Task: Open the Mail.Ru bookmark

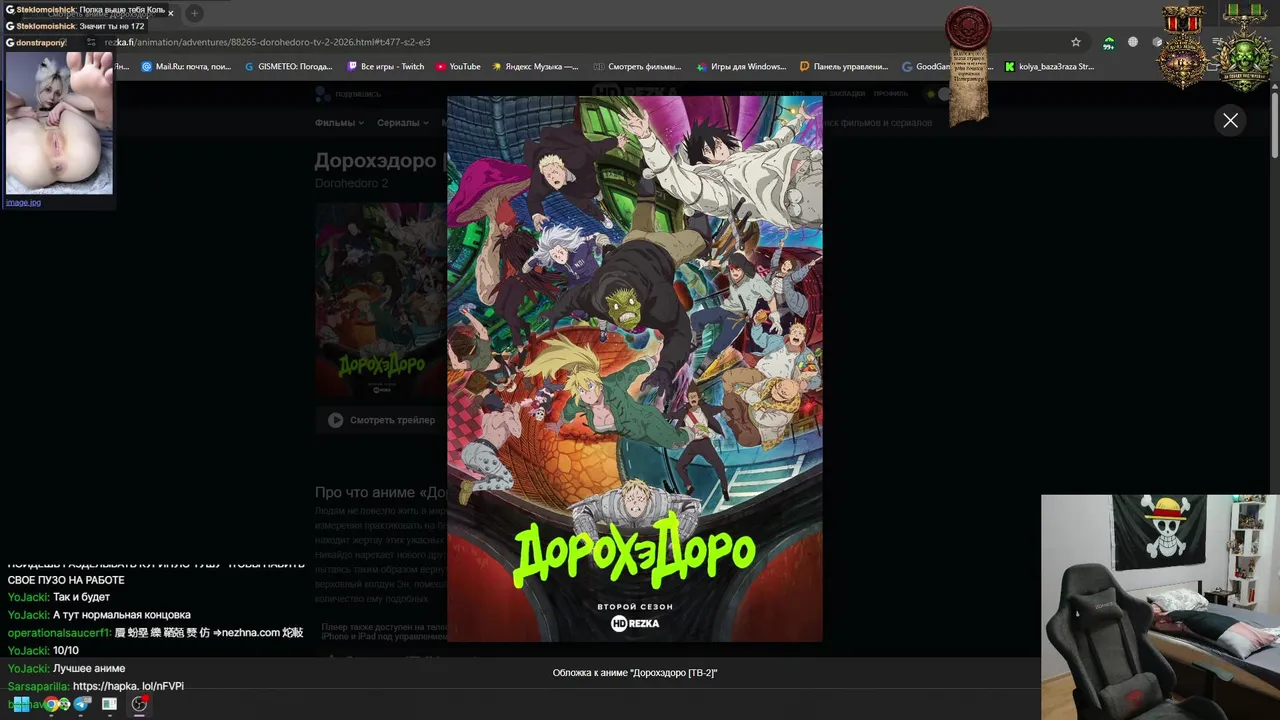Action: point(186,67)
